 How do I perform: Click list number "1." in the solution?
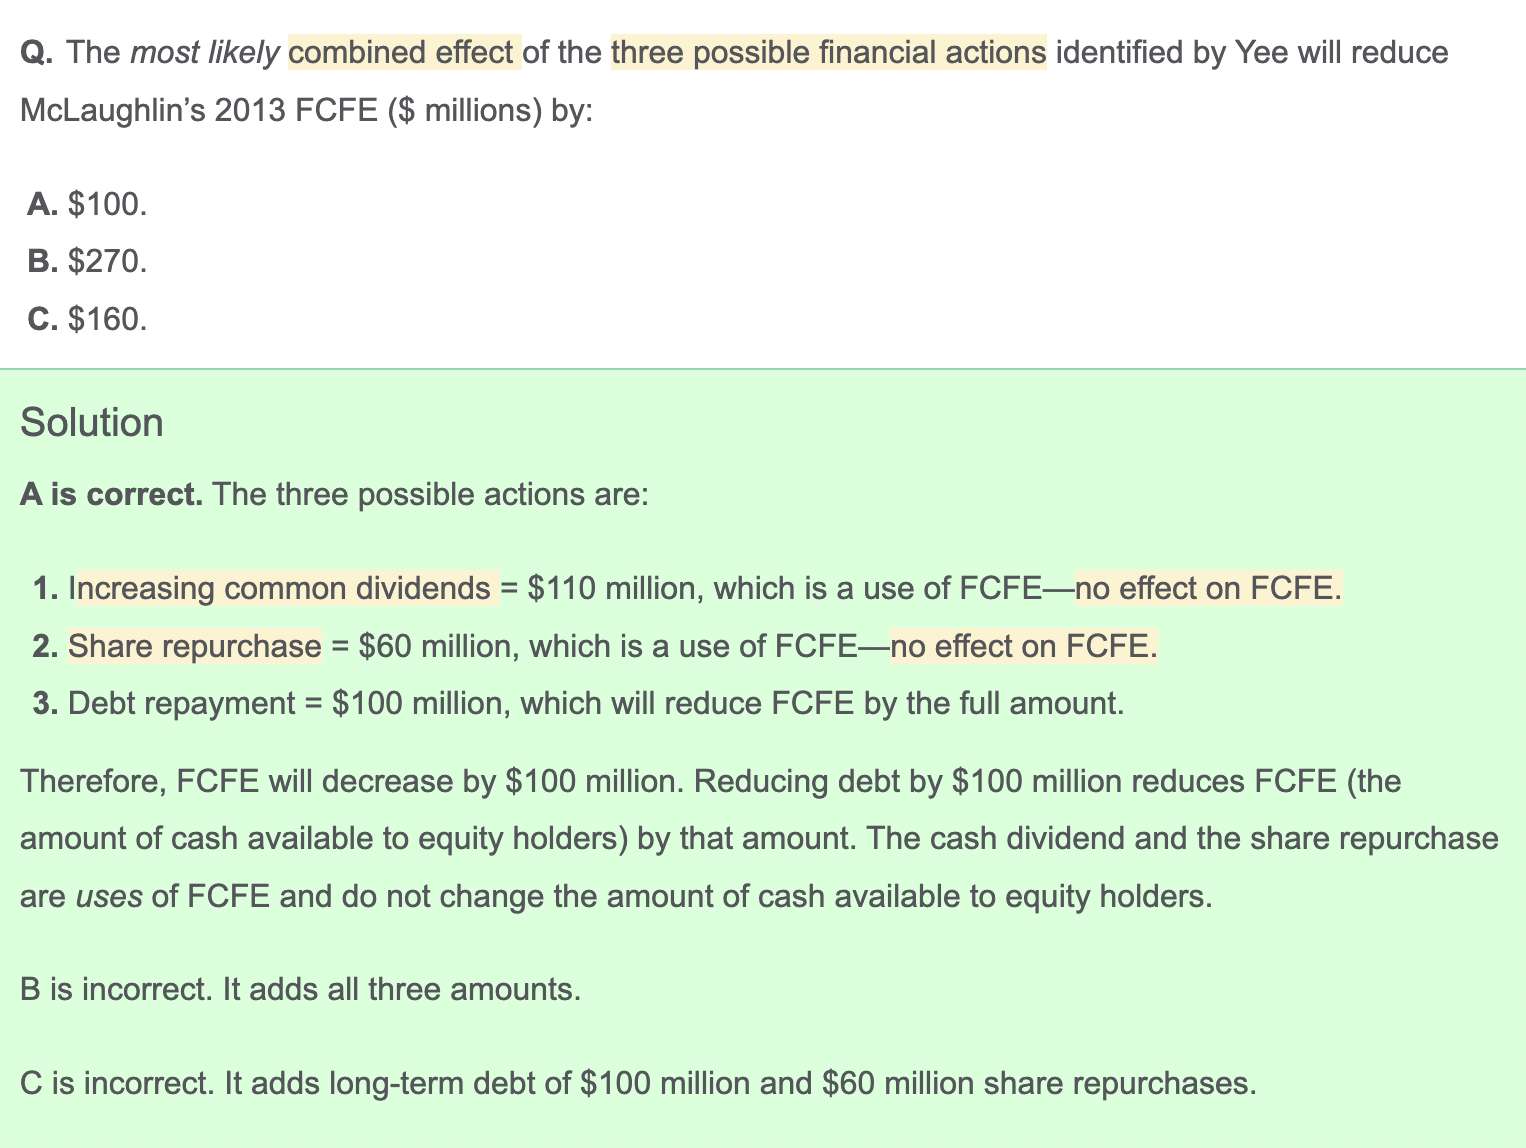coord(45,588)
